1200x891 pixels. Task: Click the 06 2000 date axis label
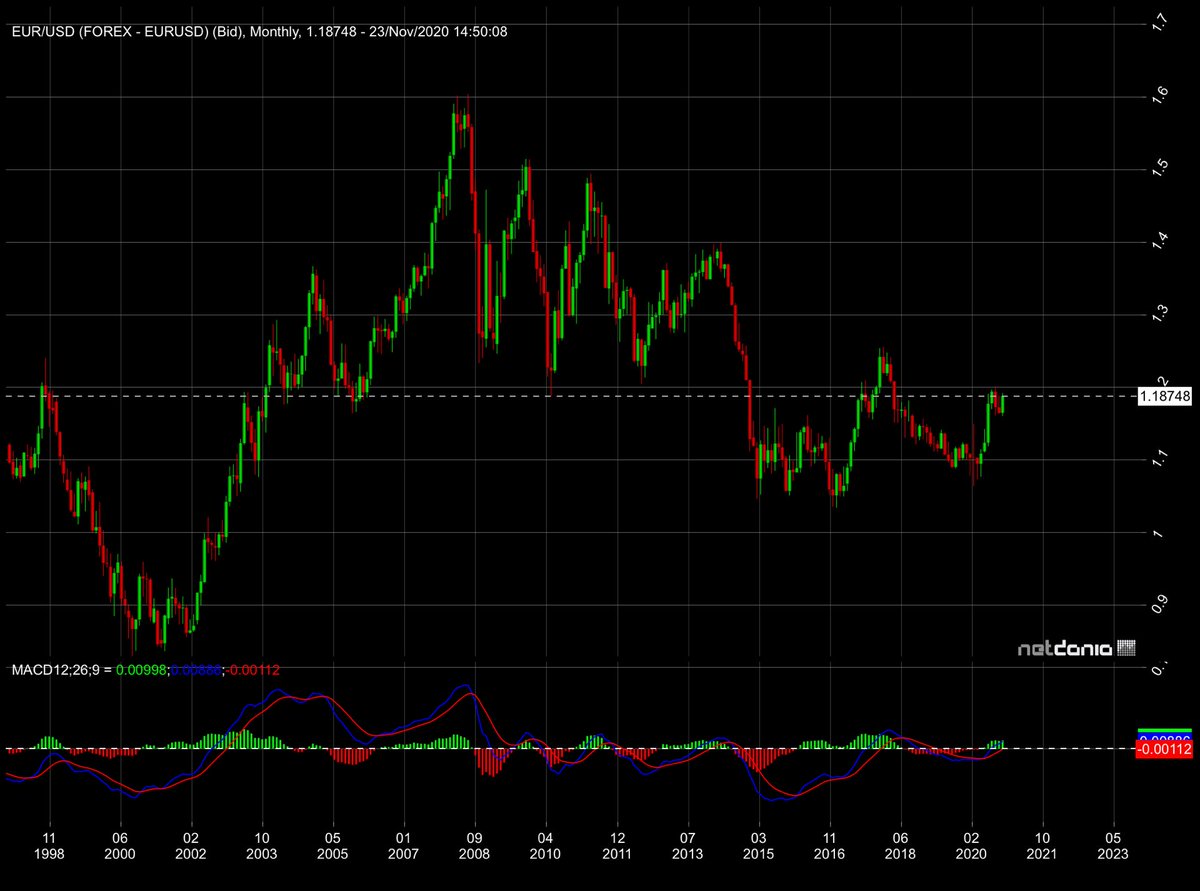coord(120,846)
